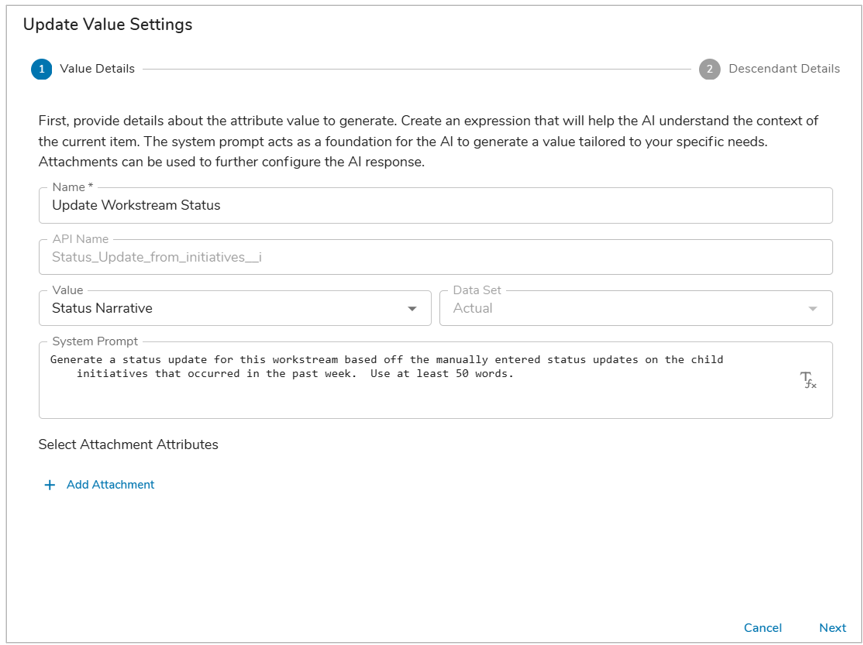Screen dimensions: 863x645
Task: Click the blue step 1 circle icon
Action: [x=41, y=69]
